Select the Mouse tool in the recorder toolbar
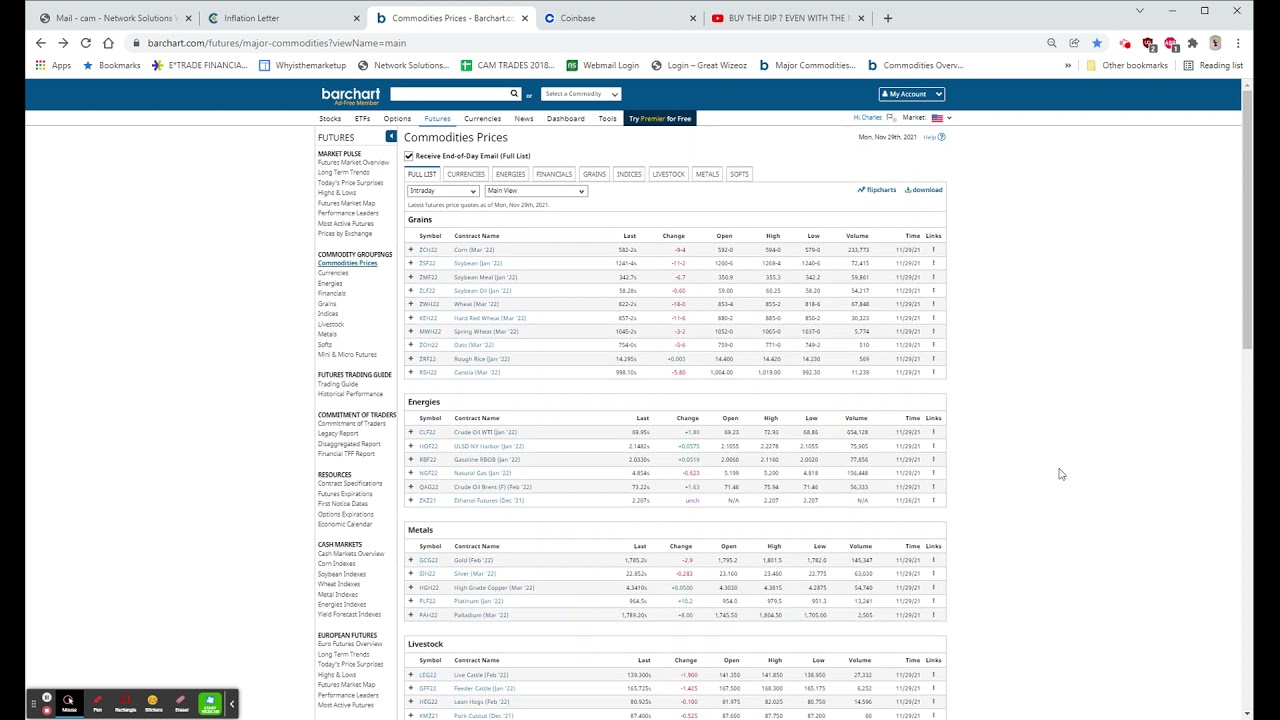1280x720 pixels. (x=69, y=704)
